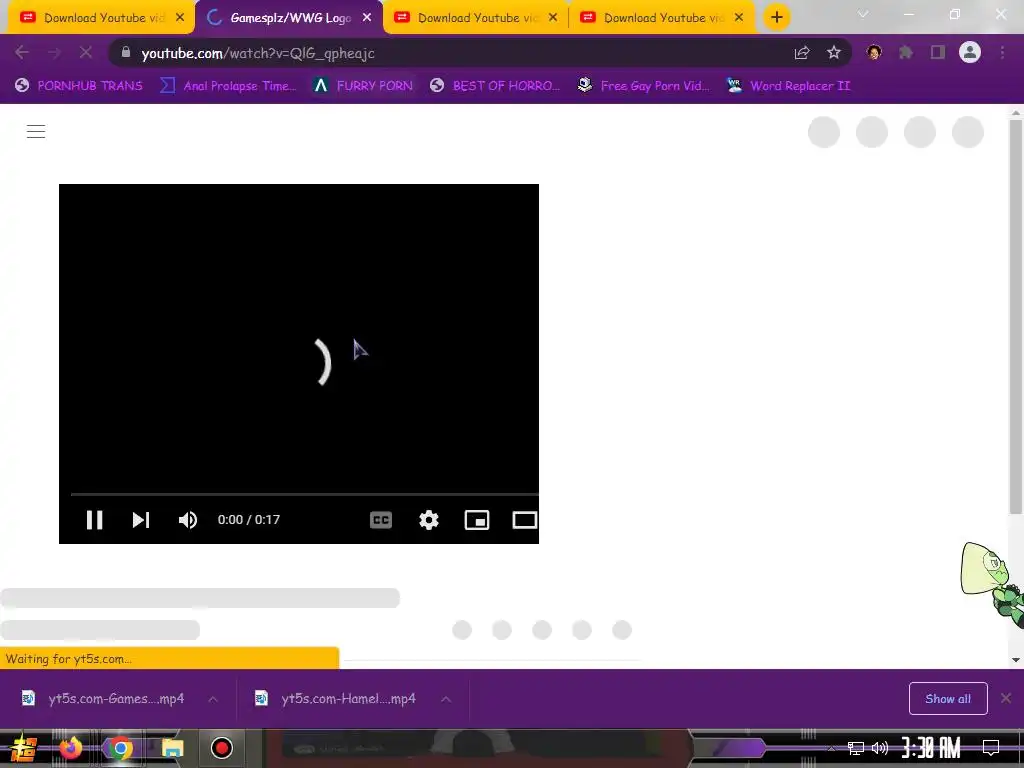
Task: Launch Firefox from the taskbar
Action: [70, 748]
